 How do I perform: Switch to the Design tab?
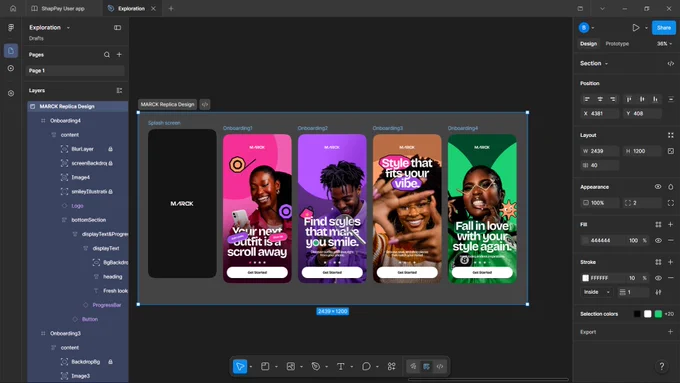tap(588, 44)
